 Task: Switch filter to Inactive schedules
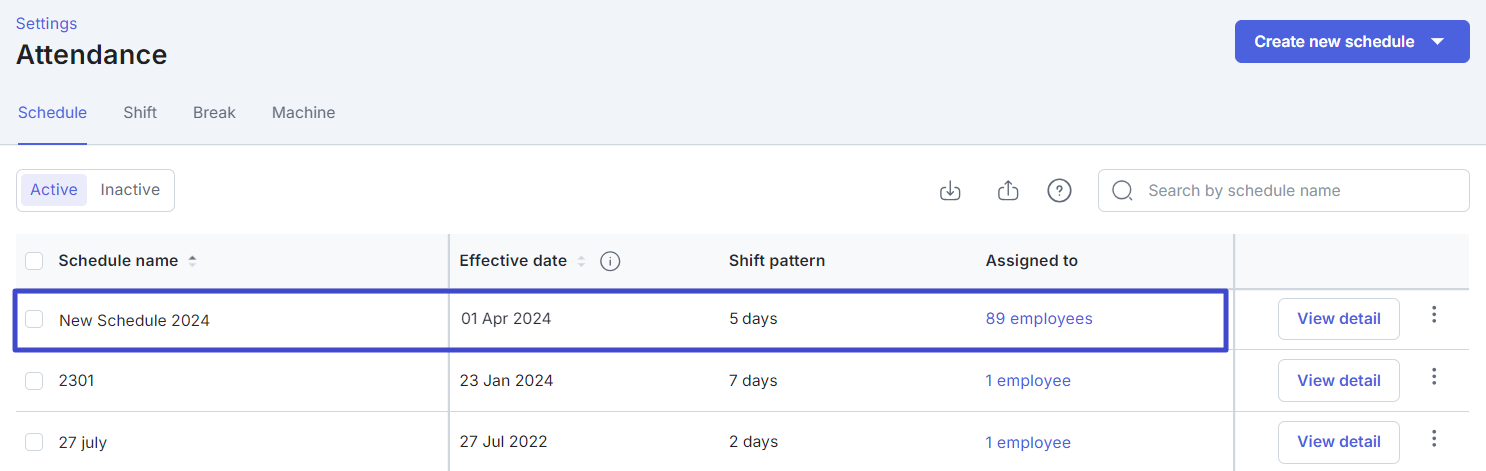coord(130,190)
